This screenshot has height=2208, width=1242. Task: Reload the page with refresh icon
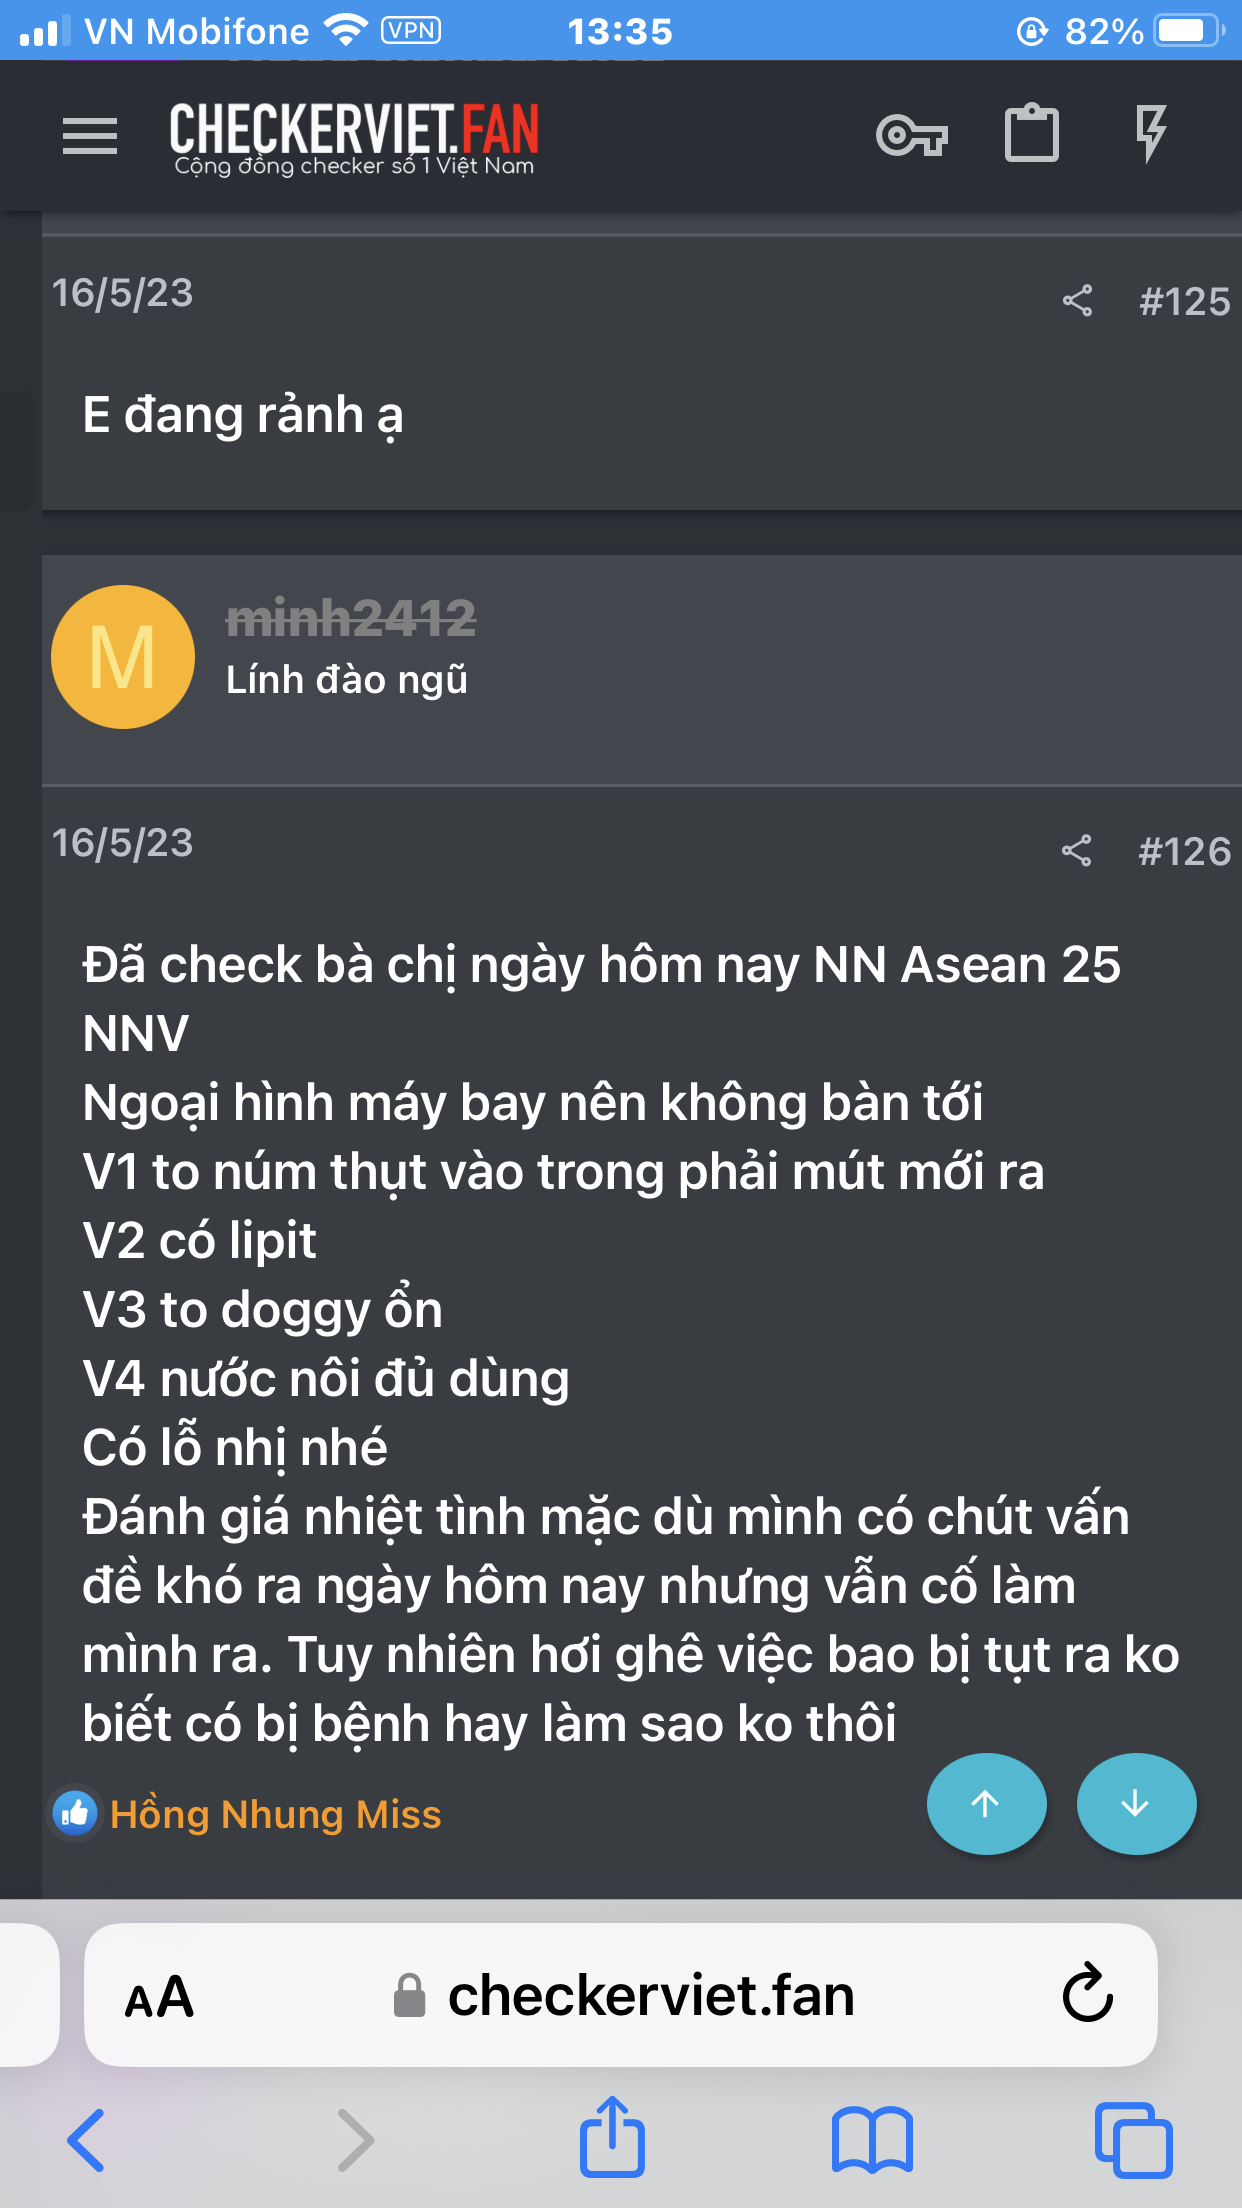pos(1088,1994)
